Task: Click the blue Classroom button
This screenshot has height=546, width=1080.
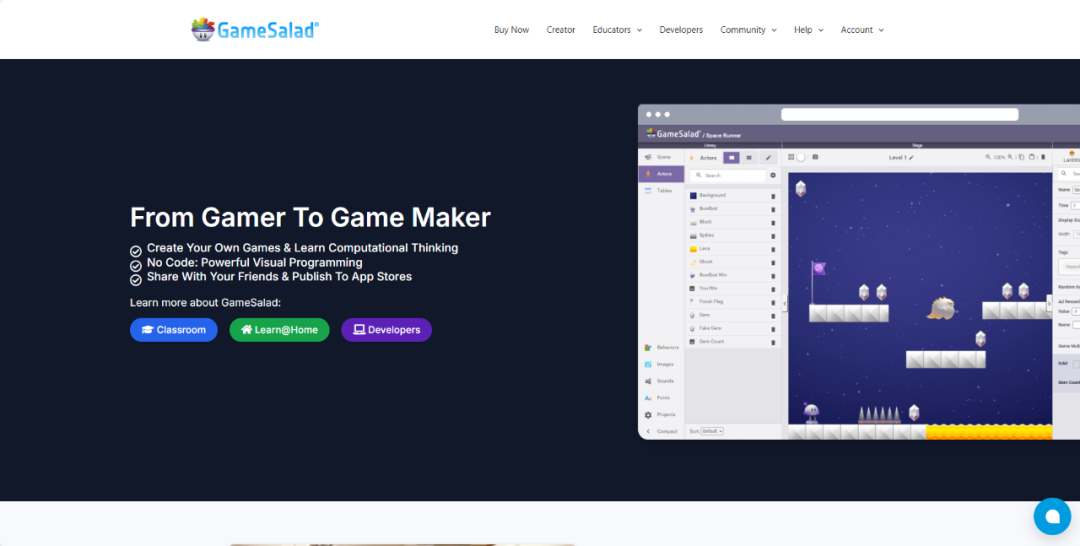Action: 174,330
